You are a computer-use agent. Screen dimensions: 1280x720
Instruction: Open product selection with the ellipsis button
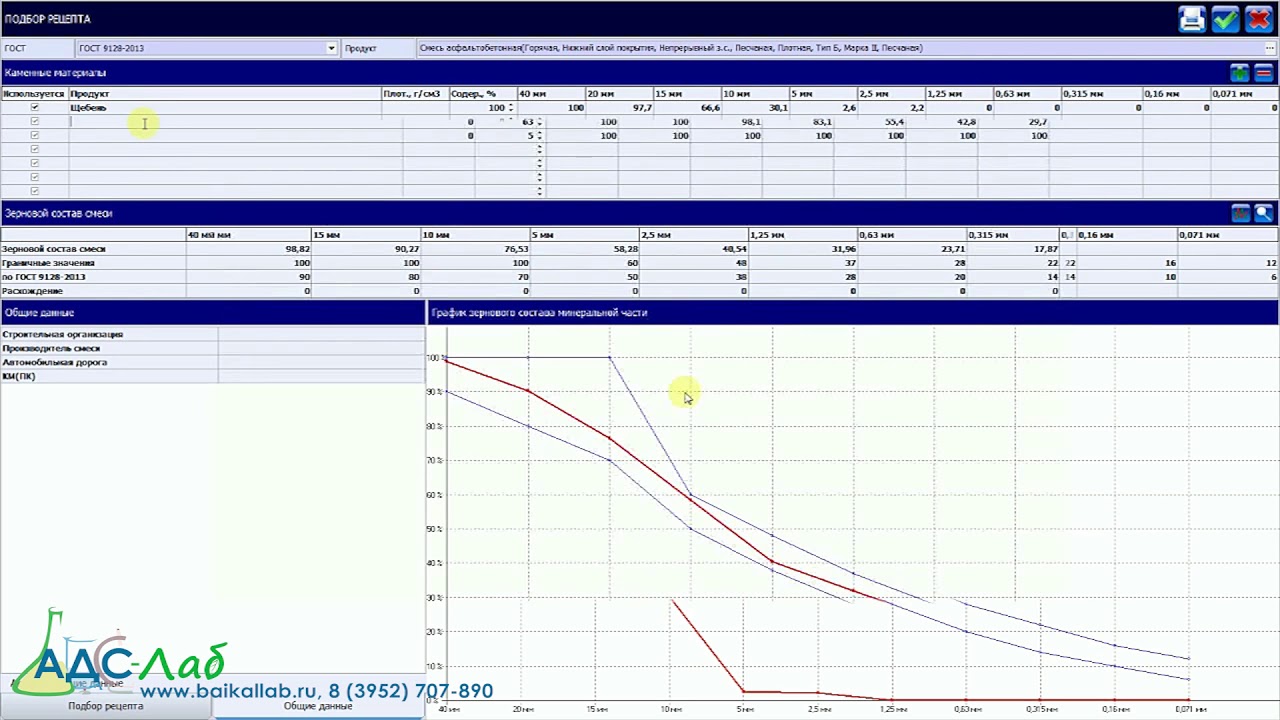pos(1270,48)
